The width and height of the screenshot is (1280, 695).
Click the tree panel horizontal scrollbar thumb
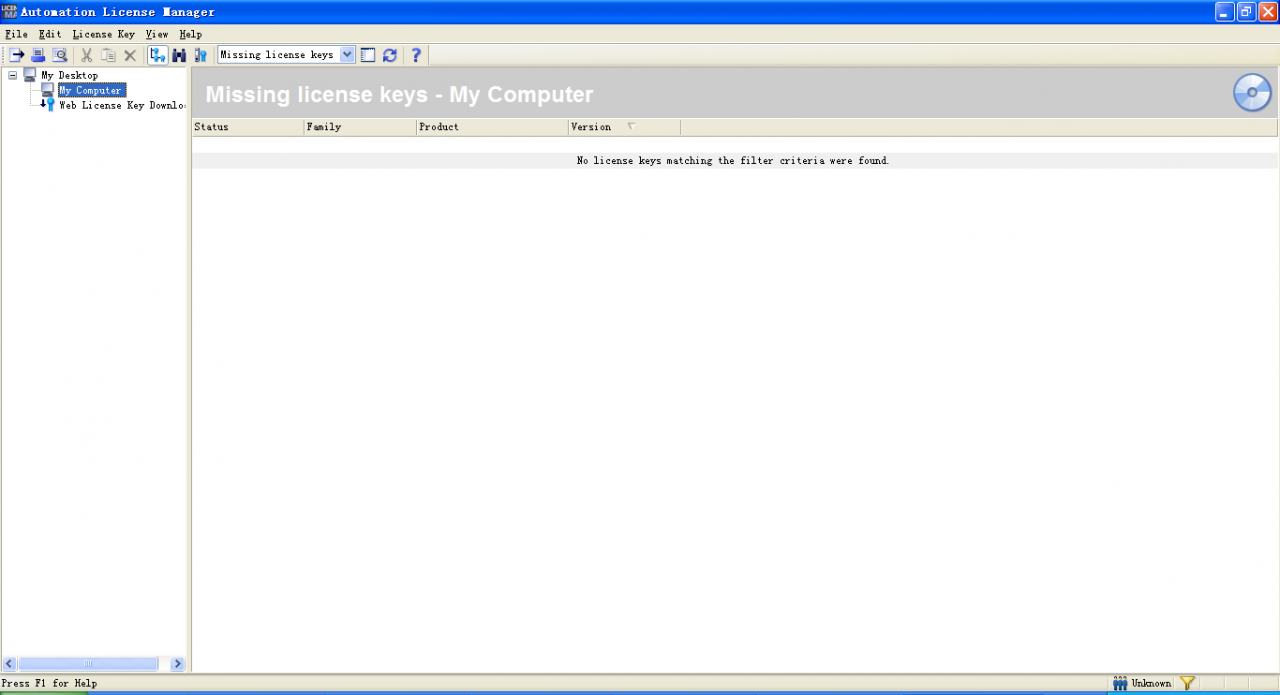pos(88,663)
